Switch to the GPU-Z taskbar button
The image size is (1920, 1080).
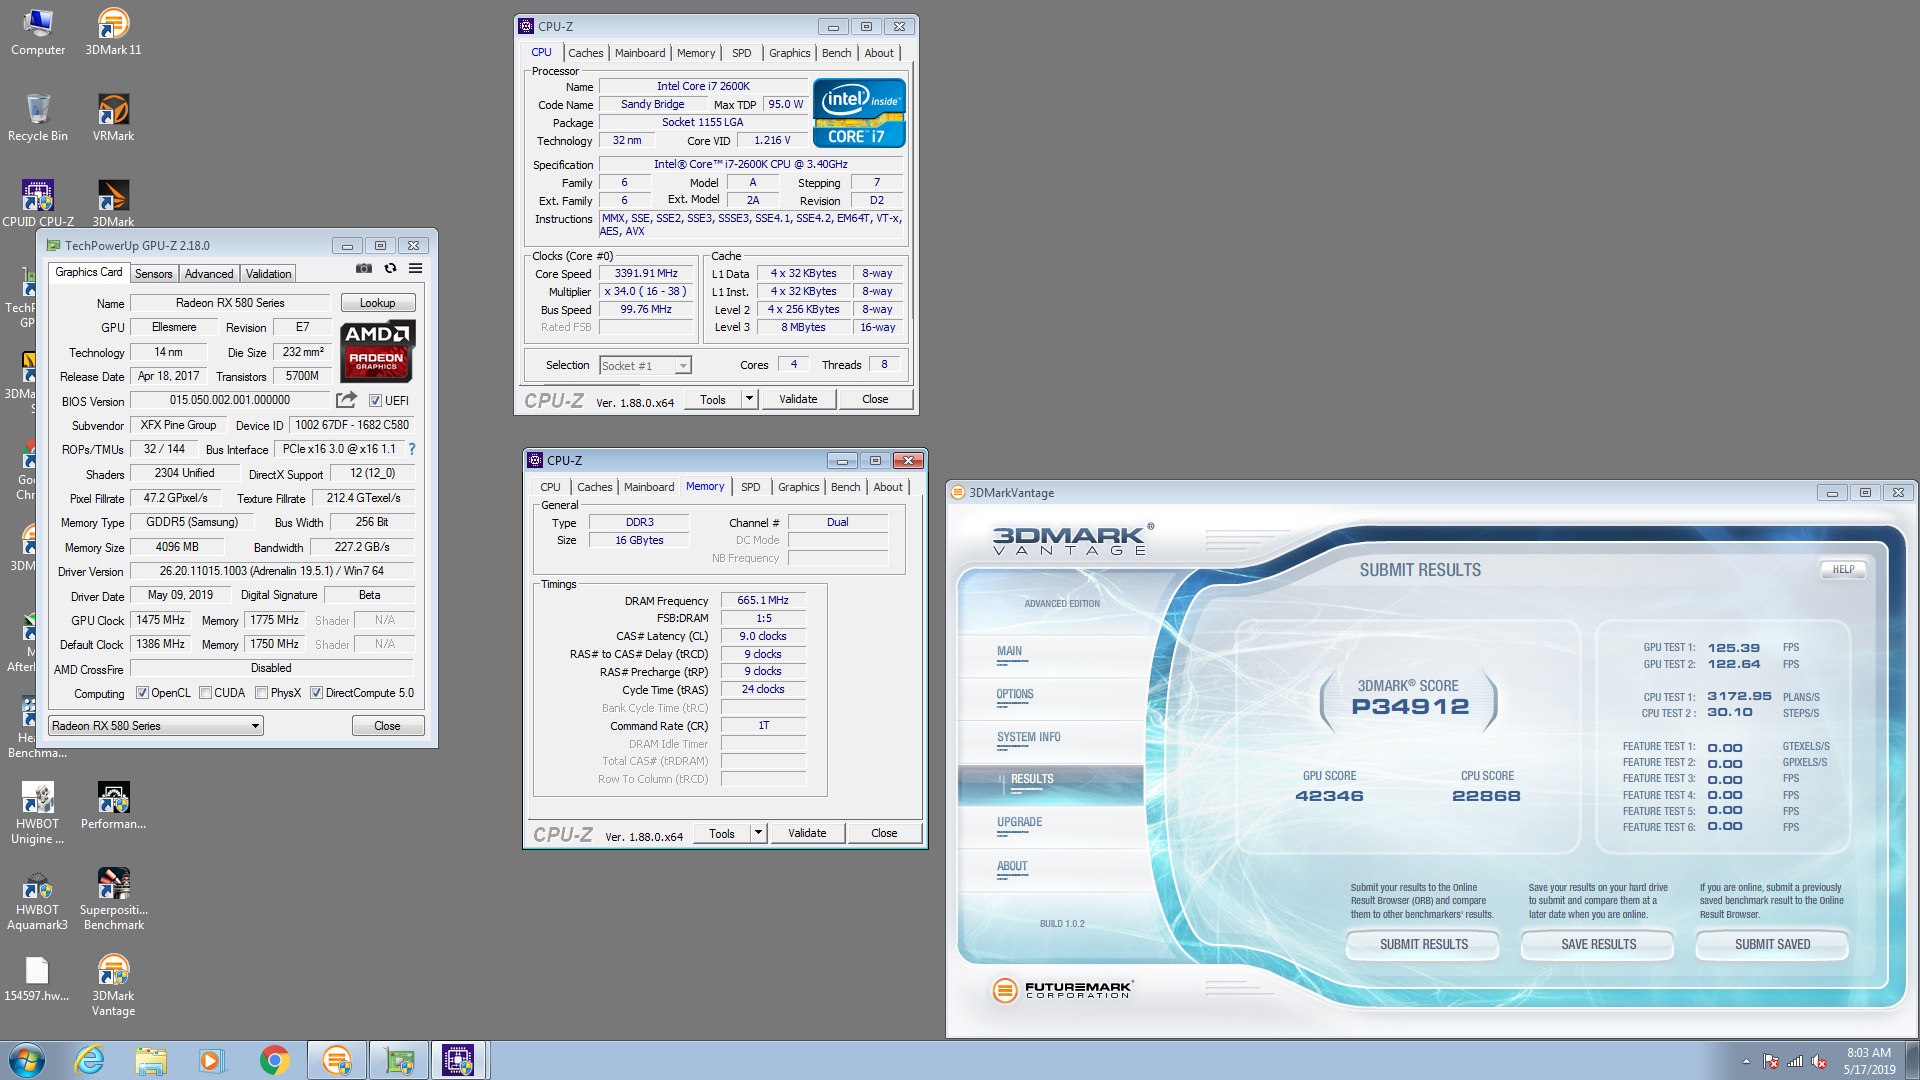click(x=399, y=1060)
